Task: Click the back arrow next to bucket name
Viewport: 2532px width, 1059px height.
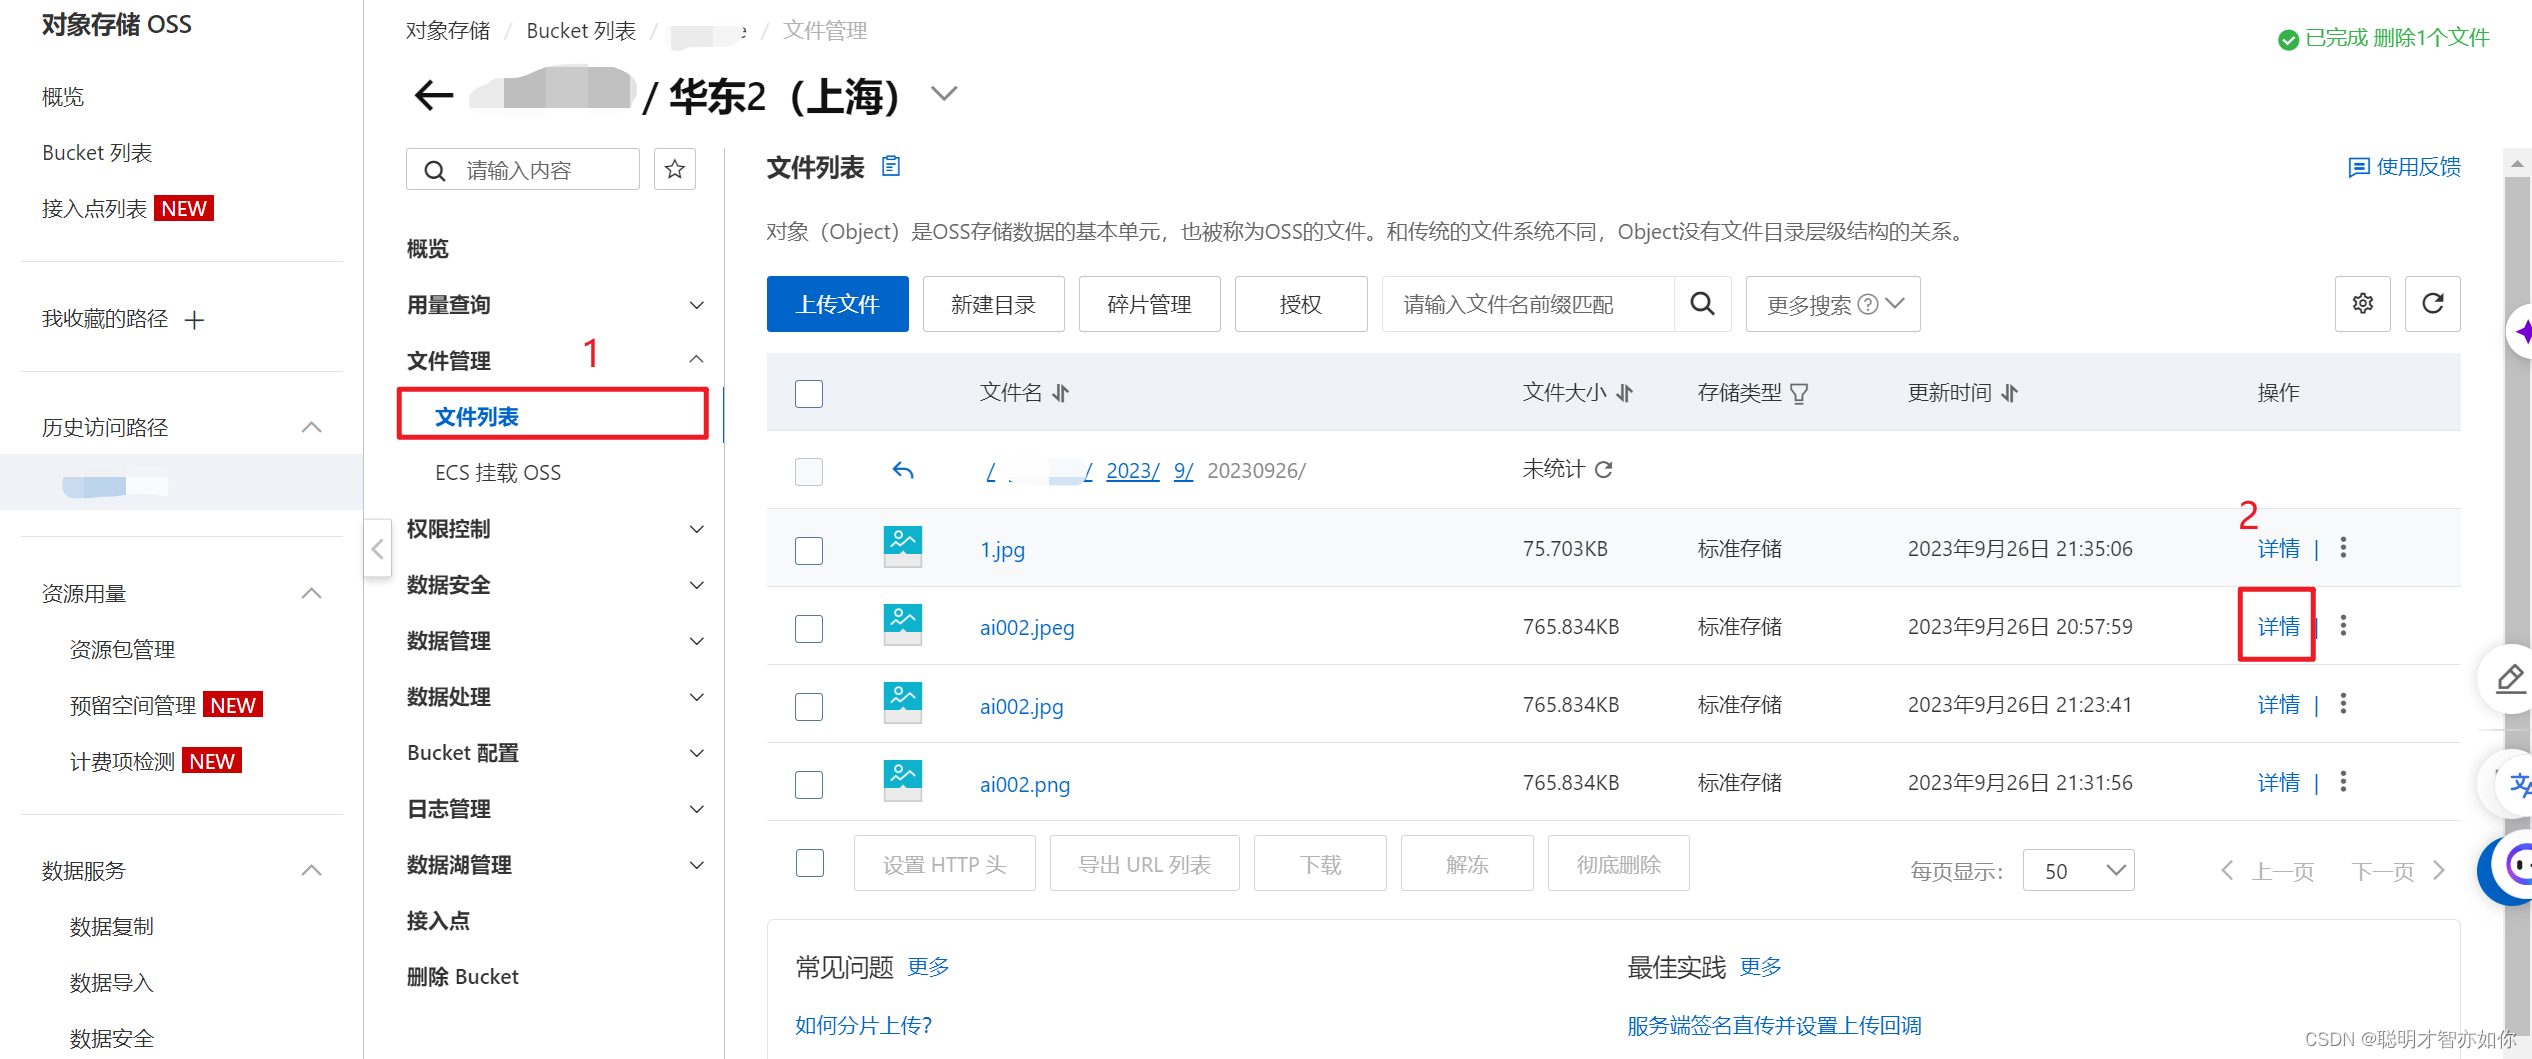Action: [x=434, y=96]
